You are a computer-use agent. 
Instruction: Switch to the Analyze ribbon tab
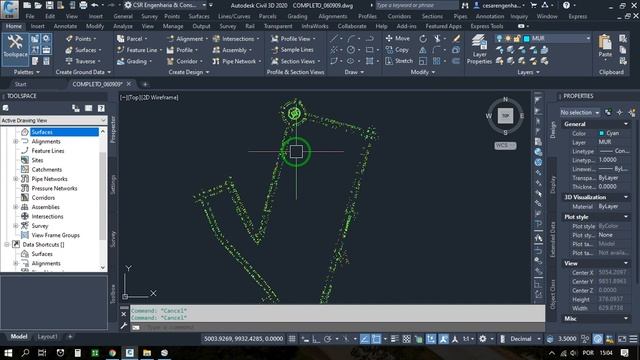click(122, 26)
